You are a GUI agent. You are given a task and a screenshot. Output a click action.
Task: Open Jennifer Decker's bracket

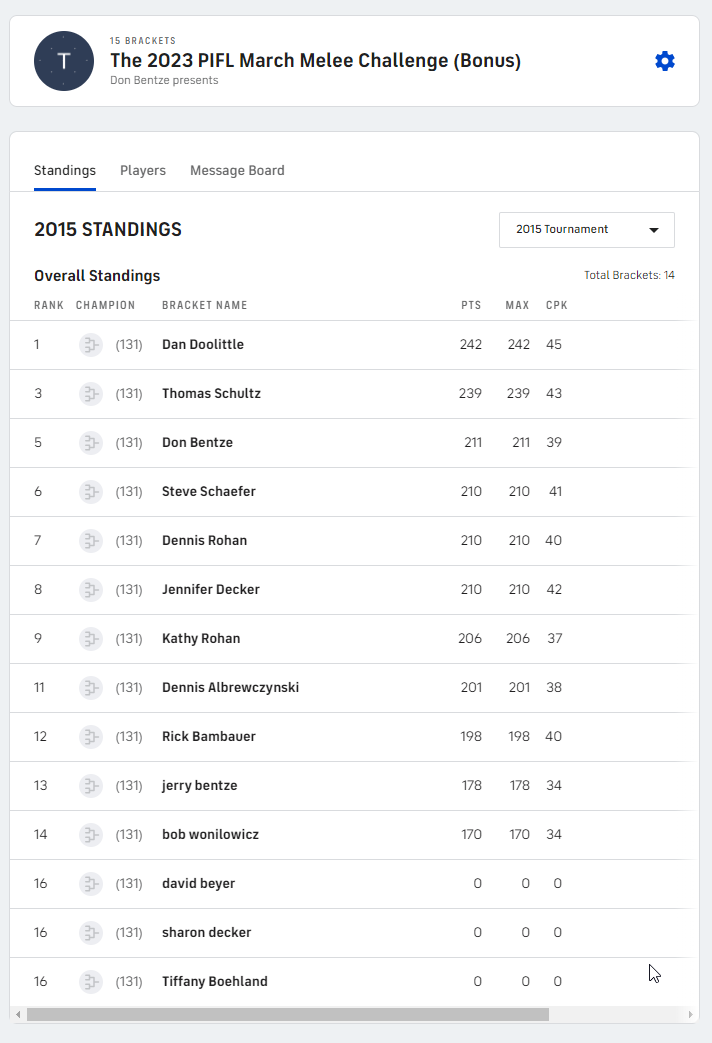(211, 590)
